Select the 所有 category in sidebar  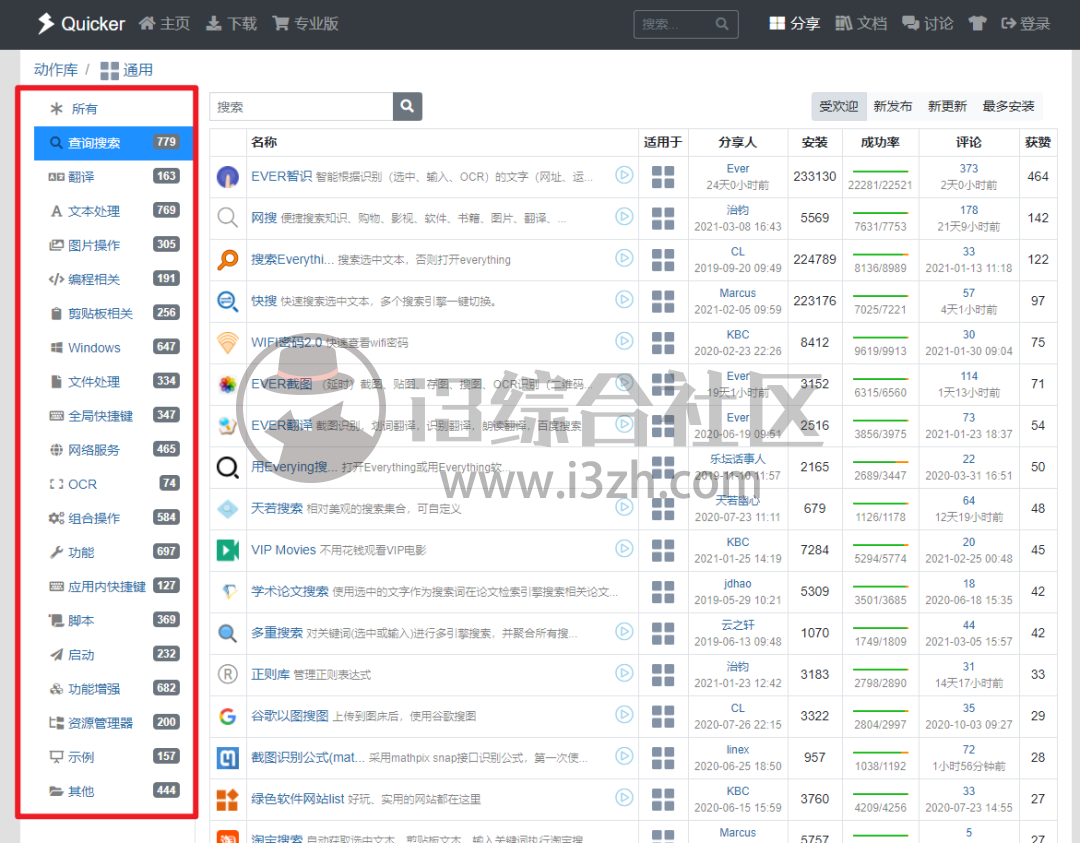point(114,109)
